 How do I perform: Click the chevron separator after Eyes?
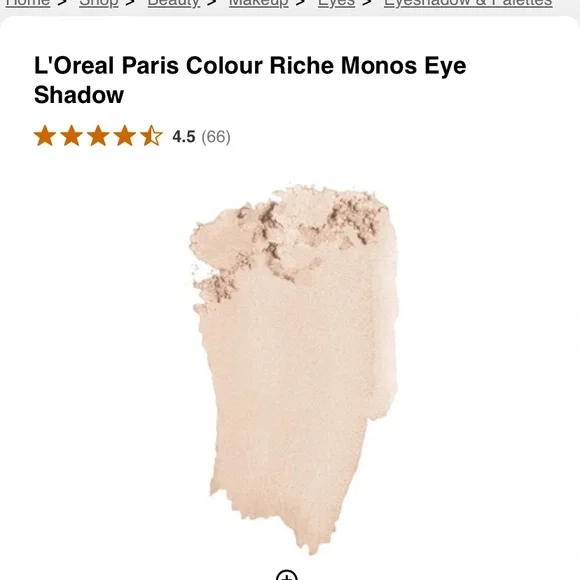[367, 3]
